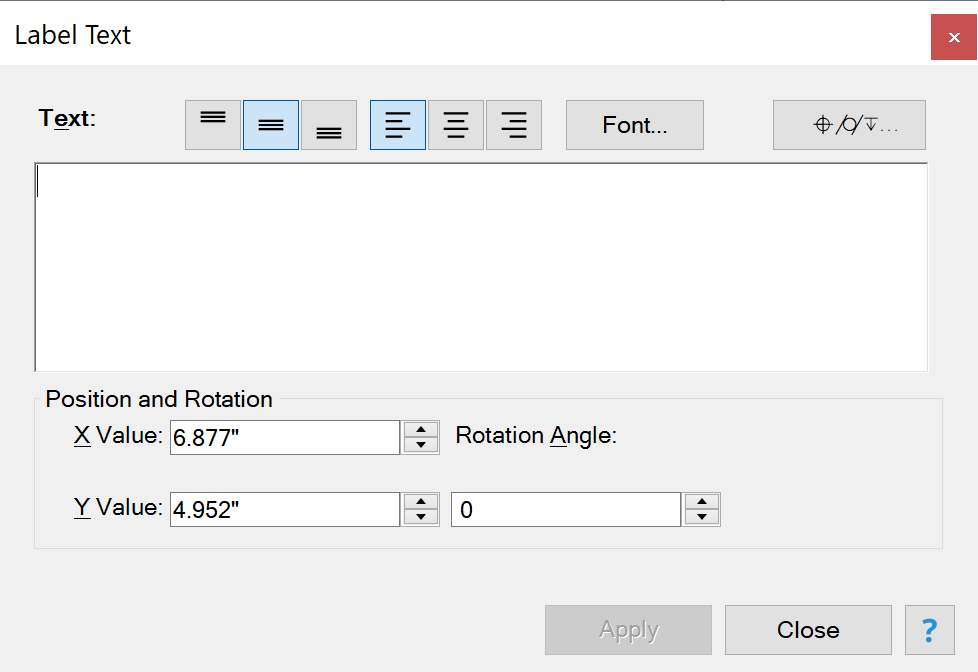Decrease the Y Value with down arrow
Viewport: 978px width, 672px height.
click(x=421, y=517)
